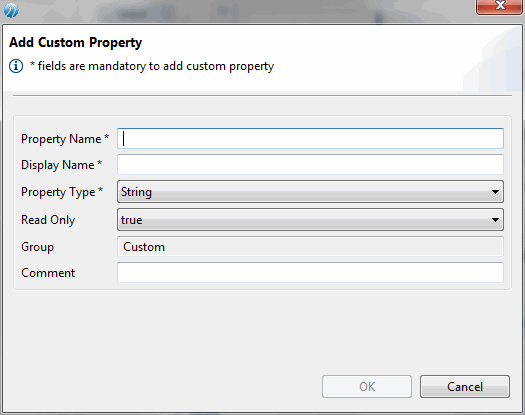
Task: Click the 'Property Name *' label
Action: (x=65, y=139)
